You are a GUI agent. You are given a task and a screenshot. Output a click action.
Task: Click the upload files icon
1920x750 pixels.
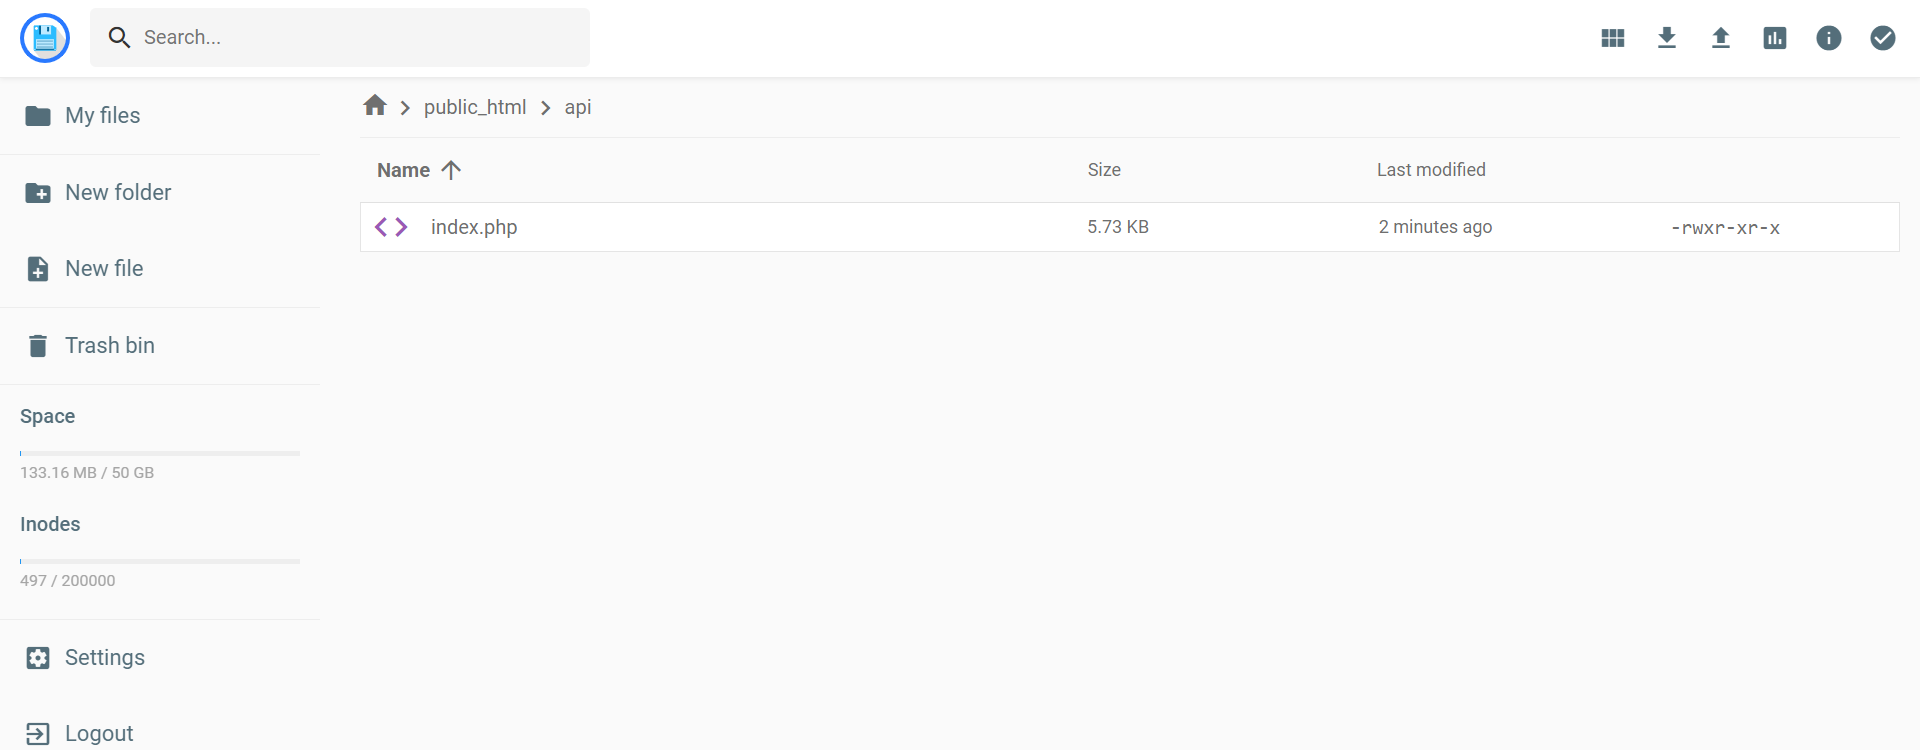[1720, 37]
